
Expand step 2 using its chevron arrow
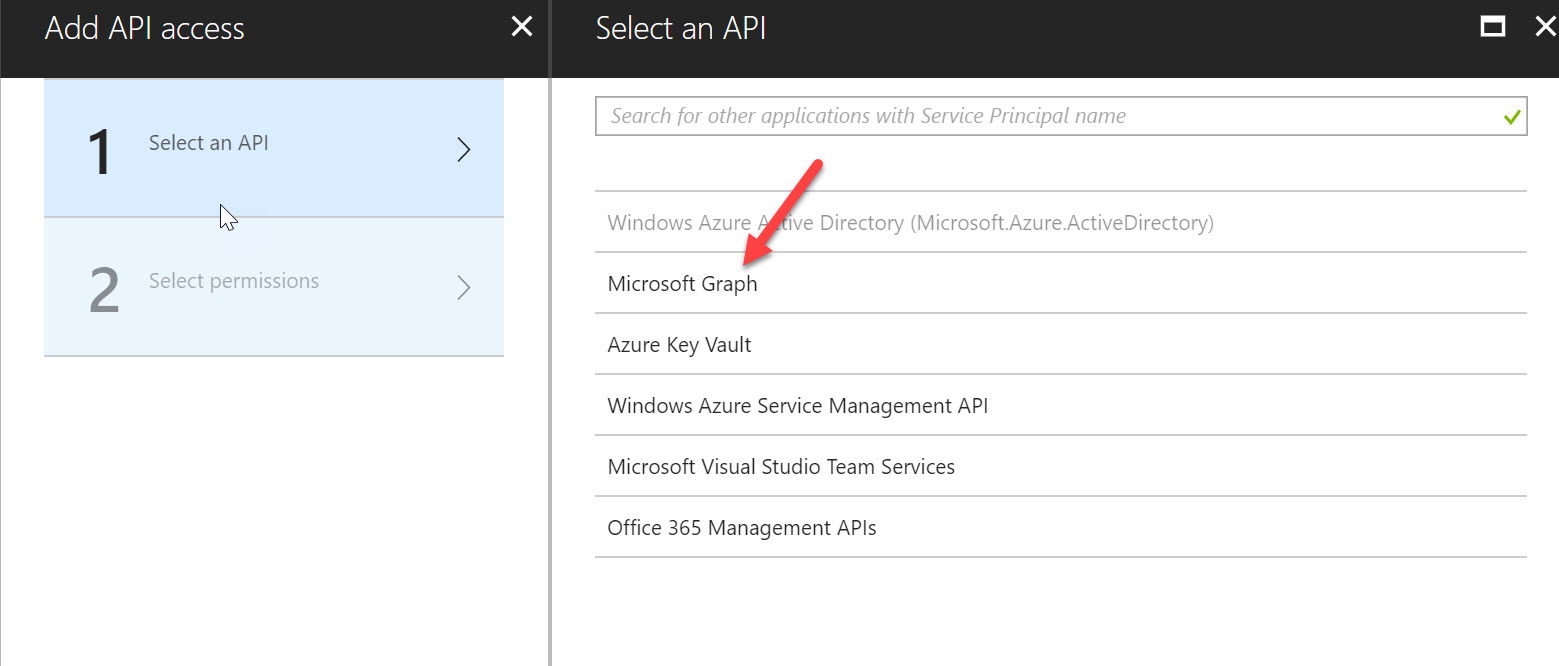463,288
